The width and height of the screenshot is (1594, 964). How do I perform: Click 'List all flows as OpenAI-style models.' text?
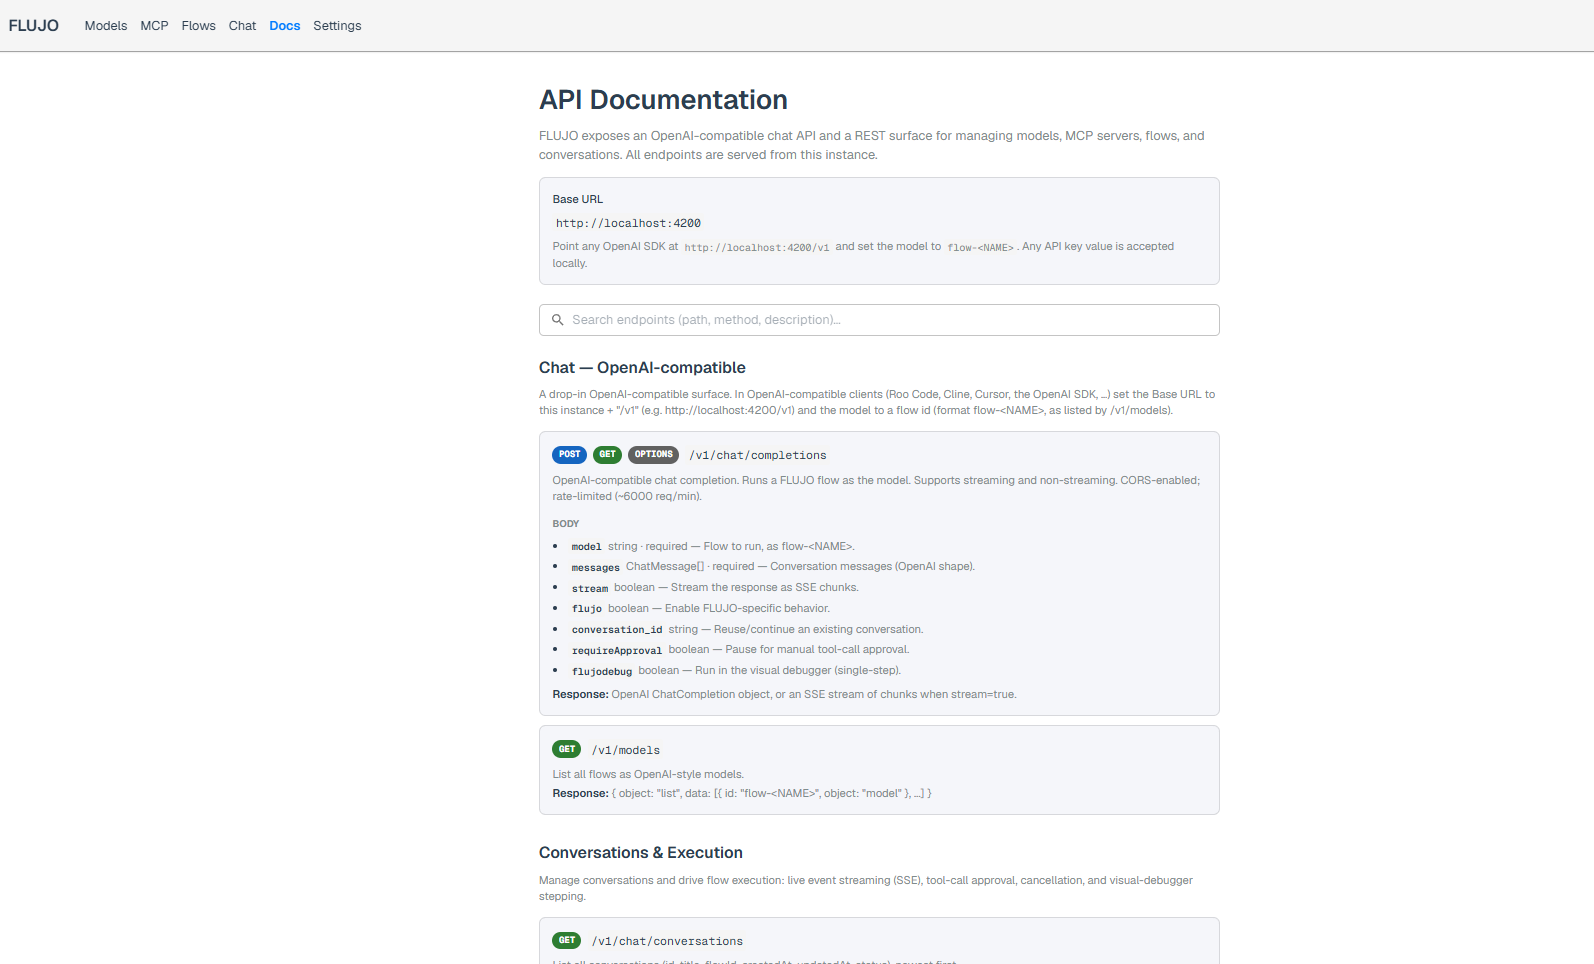click(x=648, y=775)
